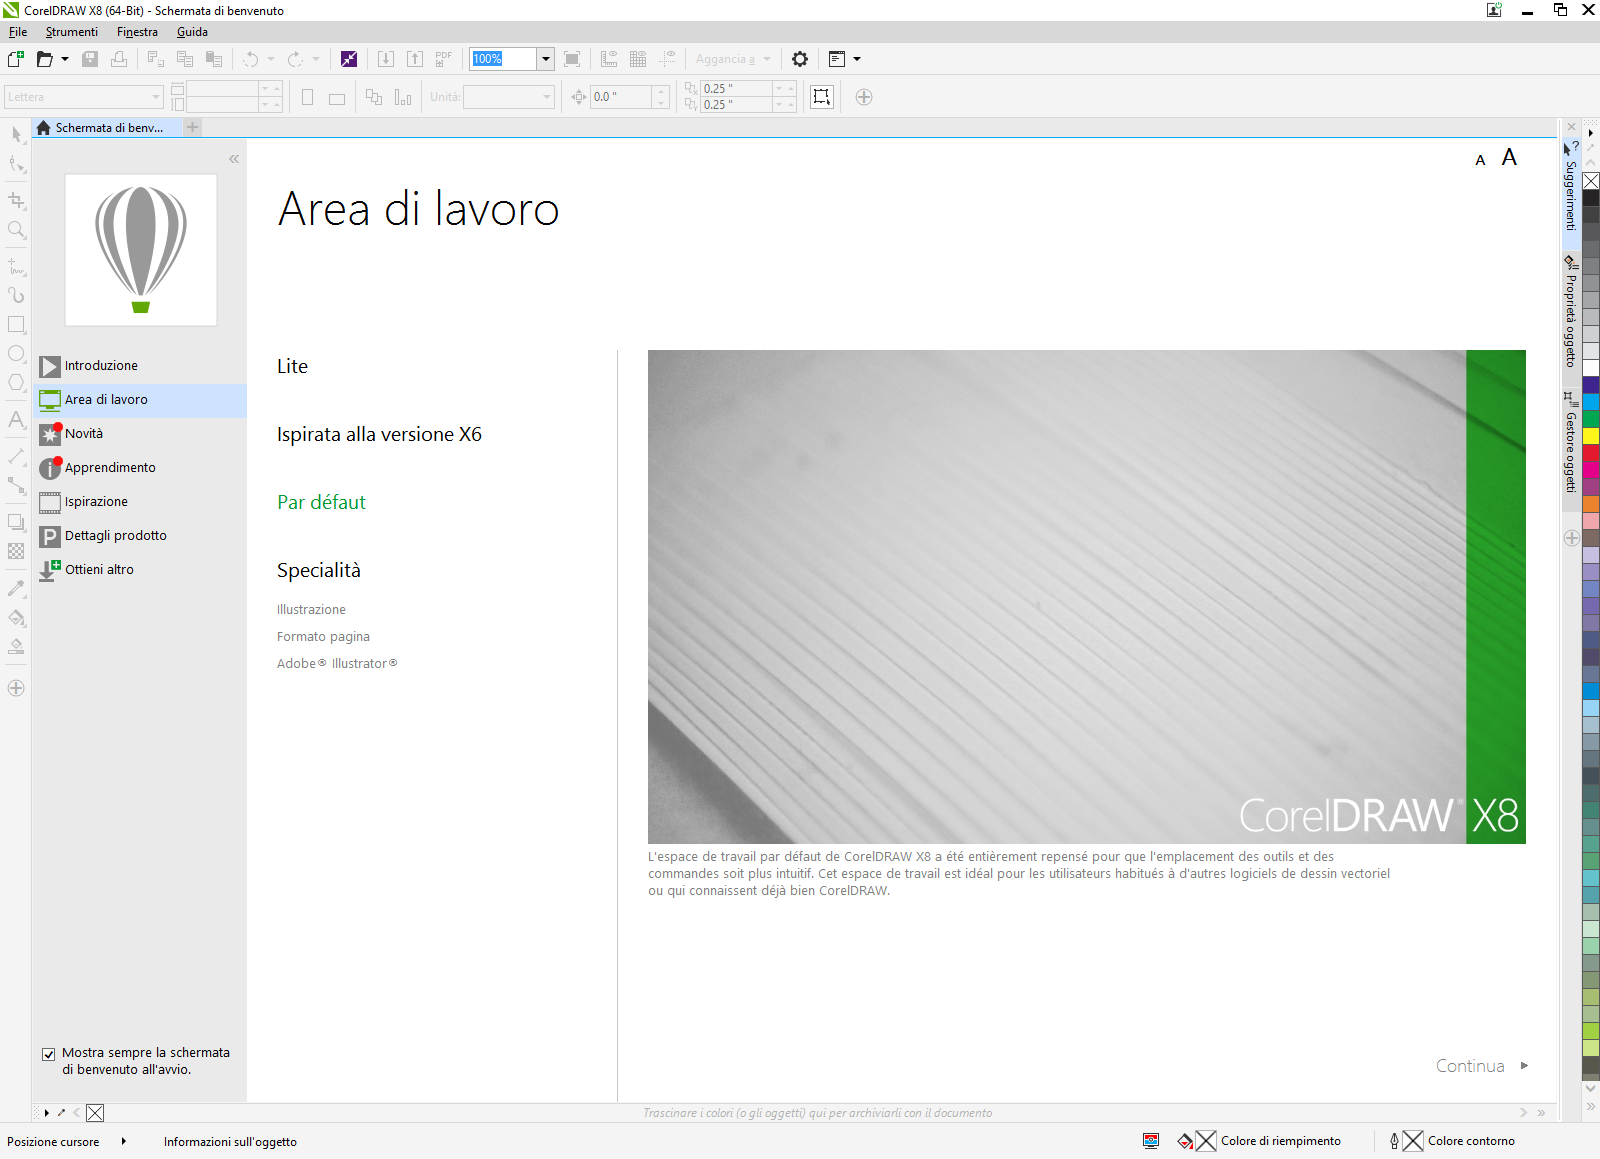1600x1159 pixels.
Task: Click the no-color swatch in palette
Action: [x=1591, y=181]
